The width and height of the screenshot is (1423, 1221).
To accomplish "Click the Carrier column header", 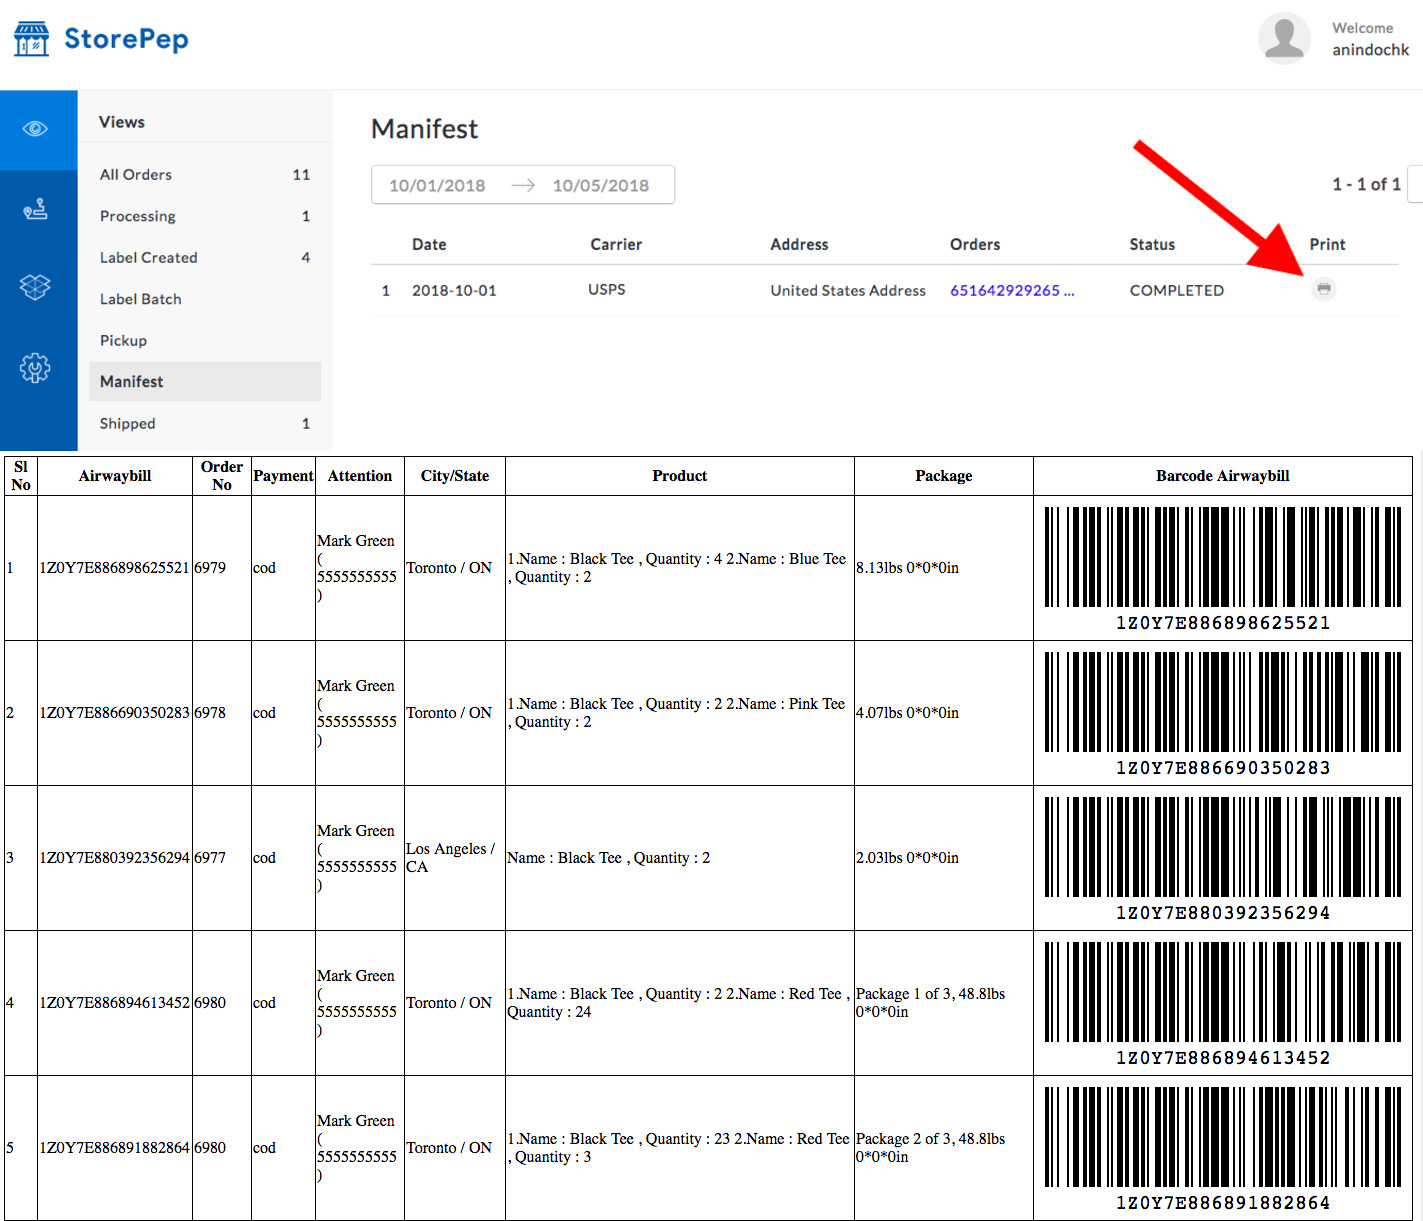I will (x=616, y=244).
